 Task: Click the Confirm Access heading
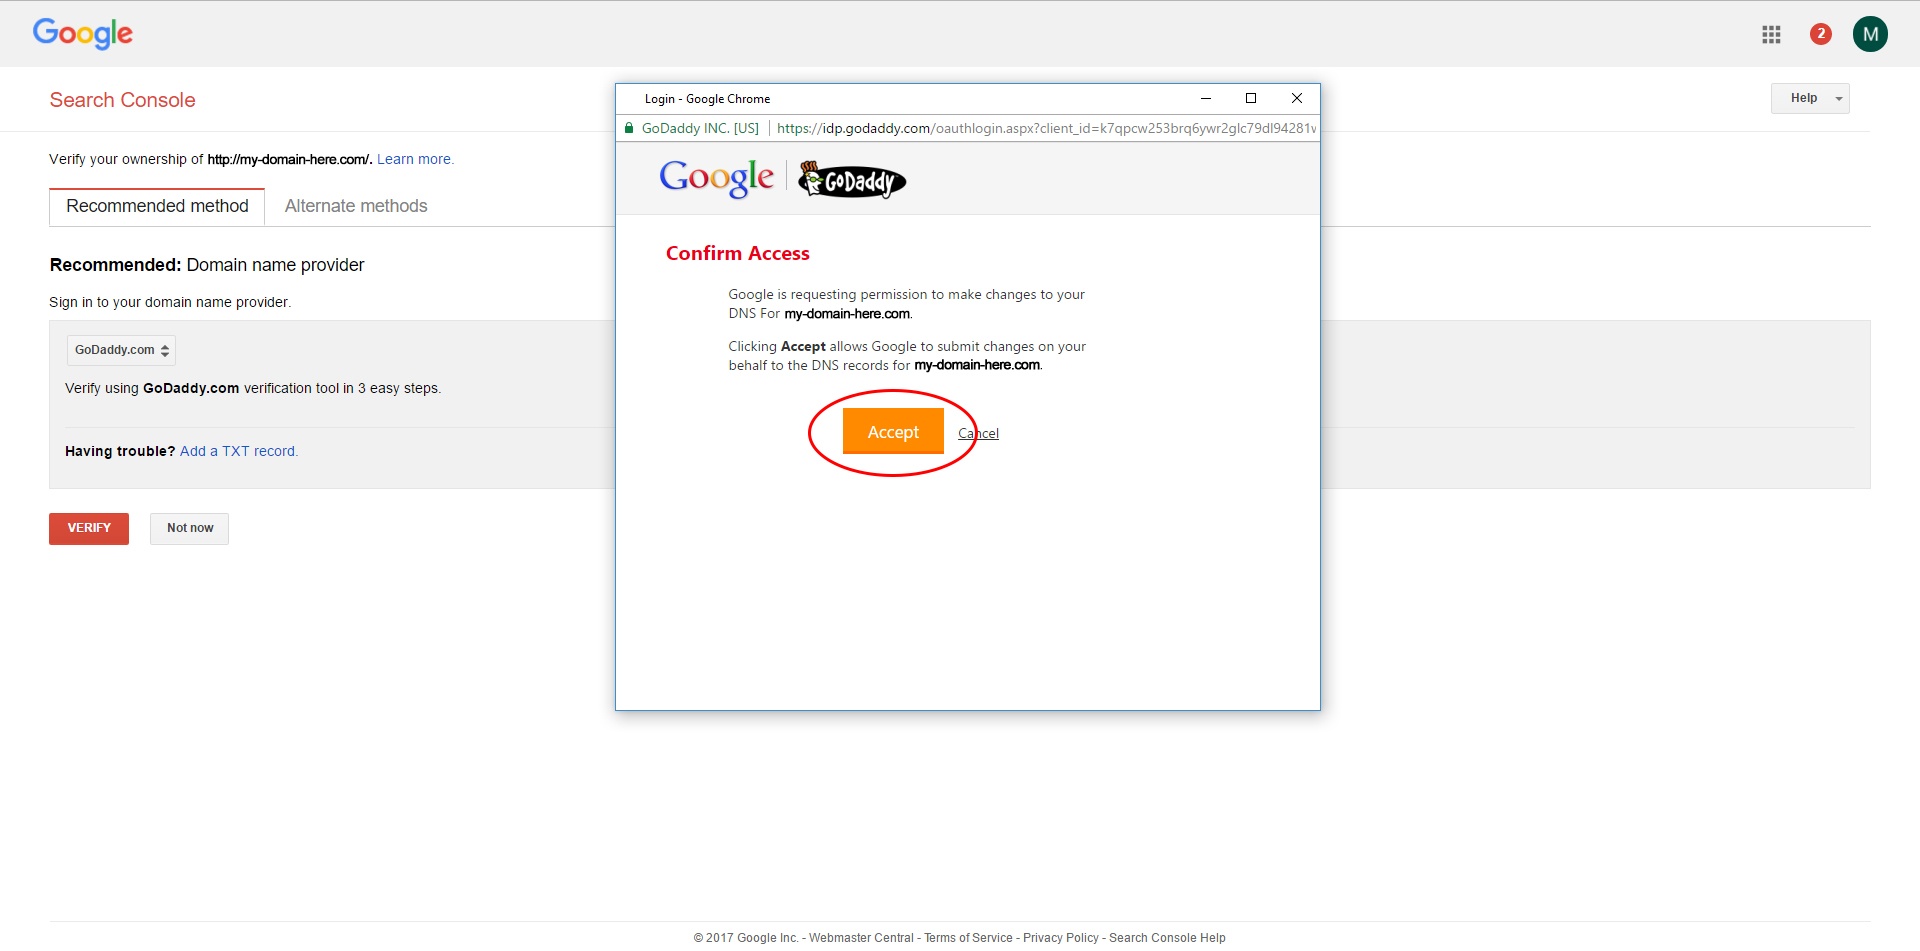coord(738,254)
